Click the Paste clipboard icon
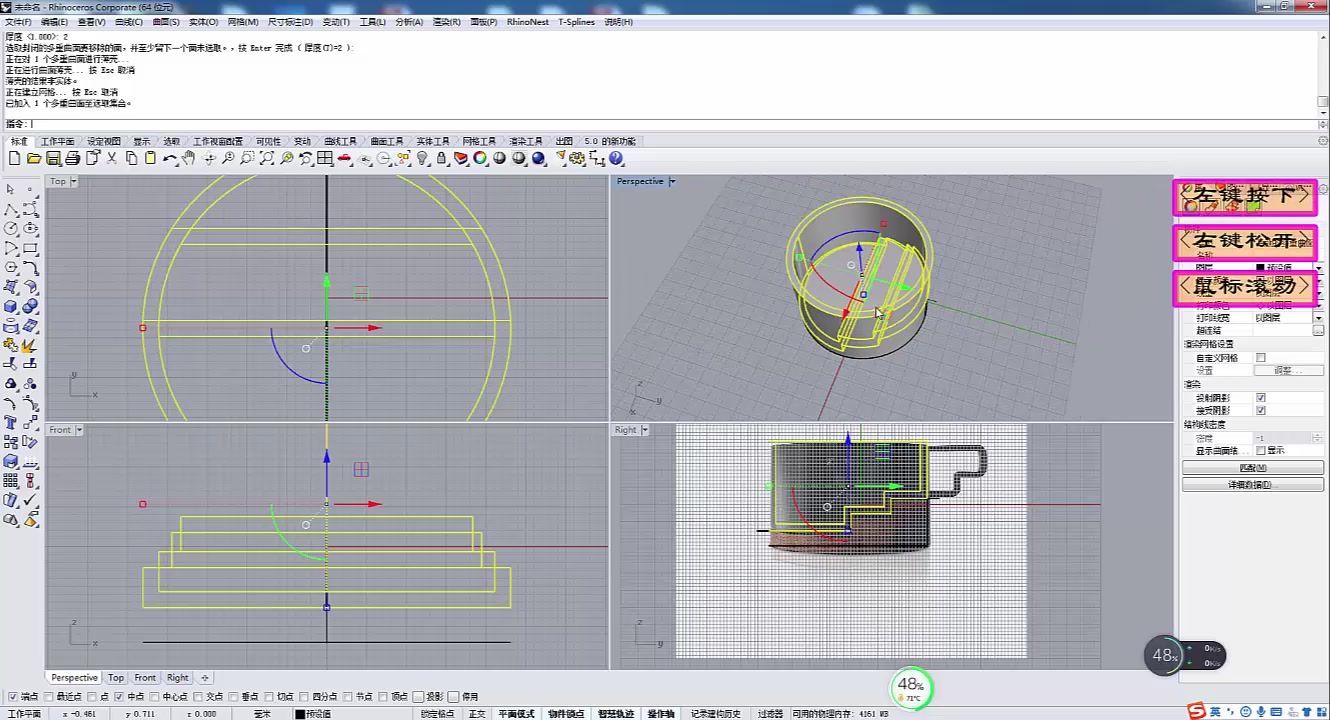Image resolution: width=1330 pixels, height=720 pixels. coord(150,158)
